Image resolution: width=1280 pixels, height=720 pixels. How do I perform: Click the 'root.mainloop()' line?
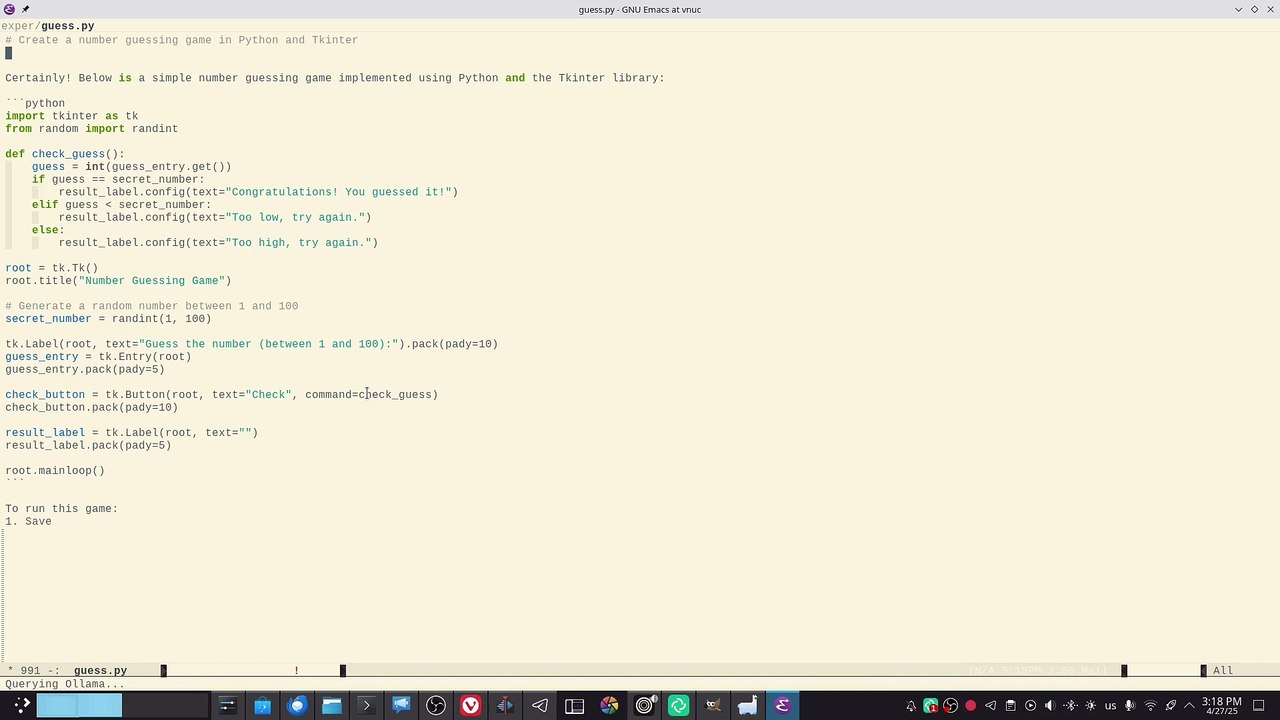pyautogui.click(x=55, y=470)
